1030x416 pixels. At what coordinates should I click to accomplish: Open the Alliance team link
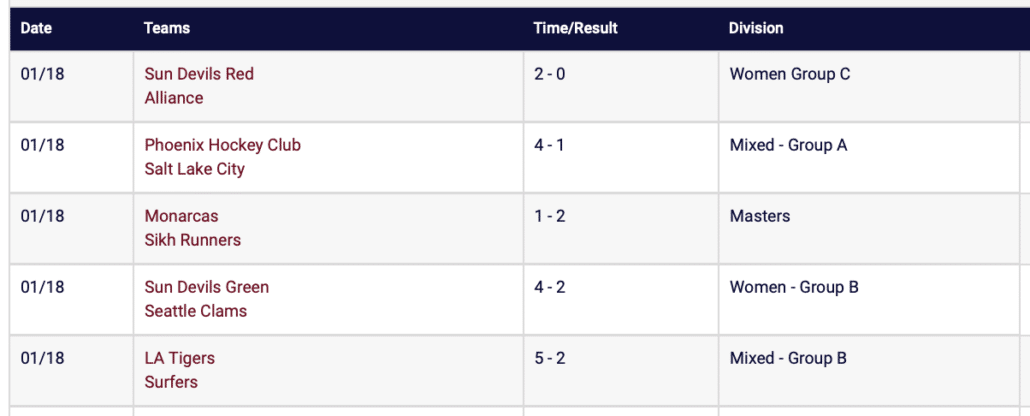[x=174, y=98]
